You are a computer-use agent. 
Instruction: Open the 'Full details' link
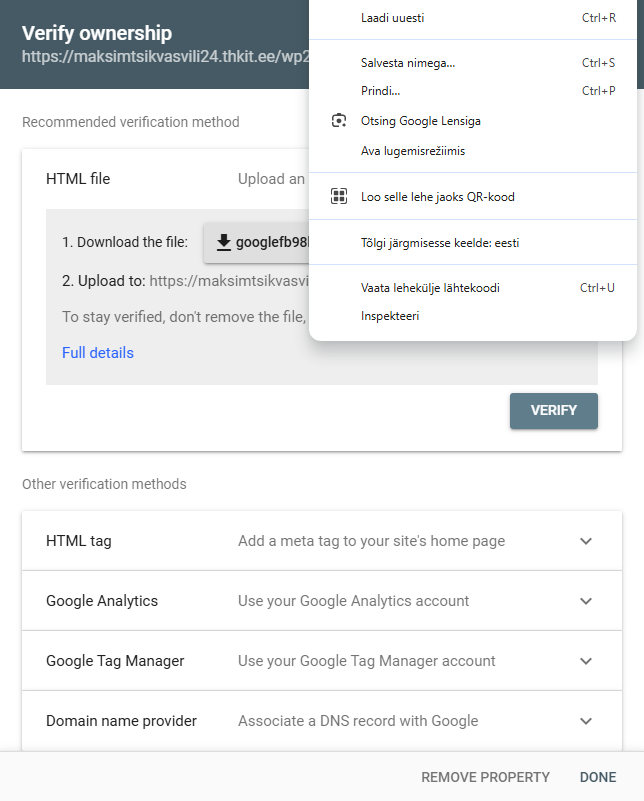[98, 353]
